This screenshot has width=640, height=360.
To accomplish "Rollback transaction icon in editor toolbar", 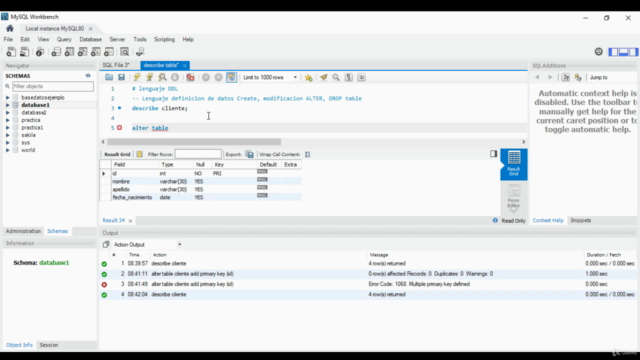I will pyautogui.click(x=218, y=77).
